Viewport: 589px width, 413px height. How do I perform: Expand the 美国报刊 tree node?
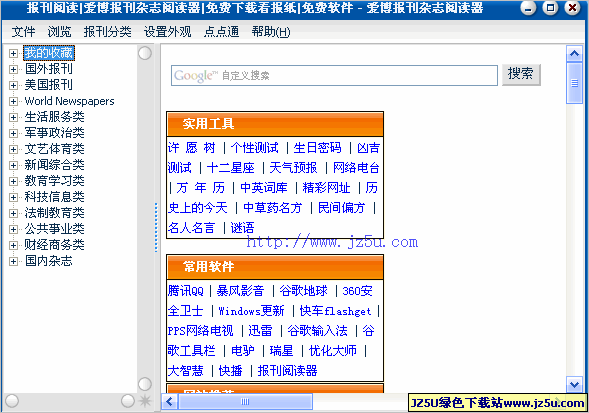coord(13,85)
